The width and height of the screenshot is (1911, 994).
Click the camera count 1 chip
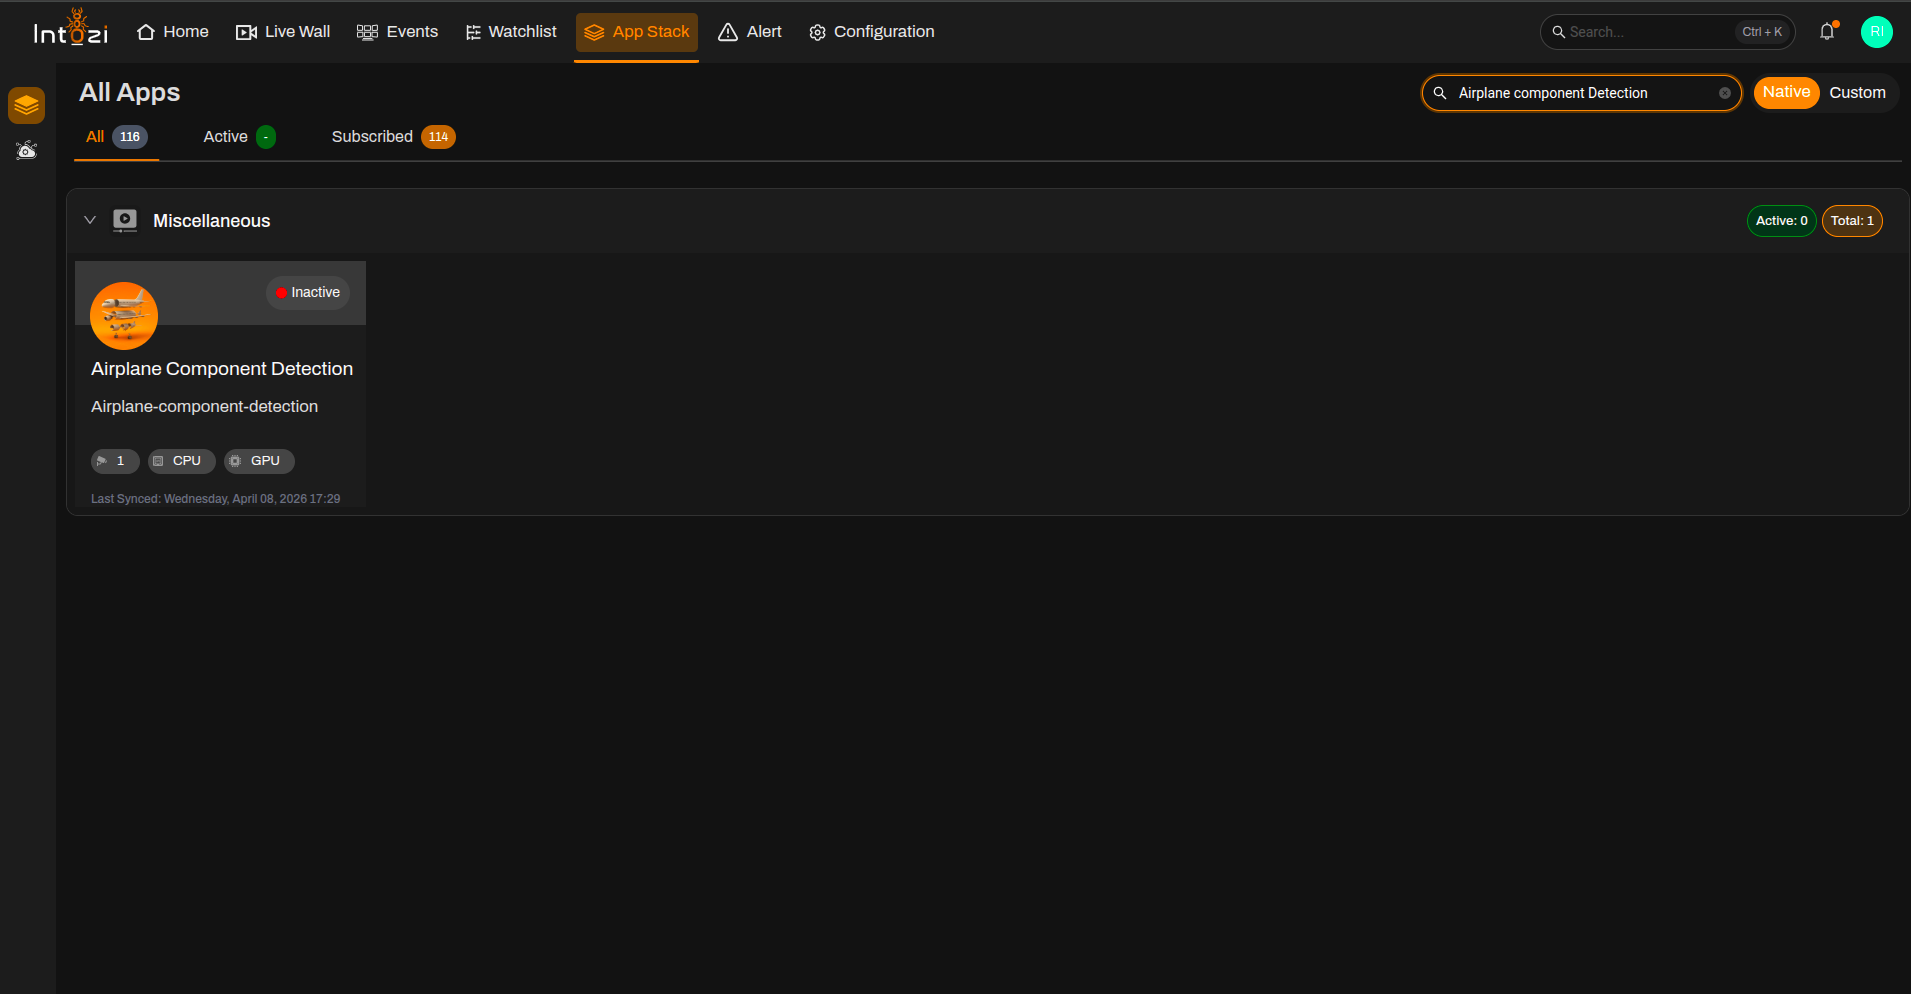click(115, 461)
